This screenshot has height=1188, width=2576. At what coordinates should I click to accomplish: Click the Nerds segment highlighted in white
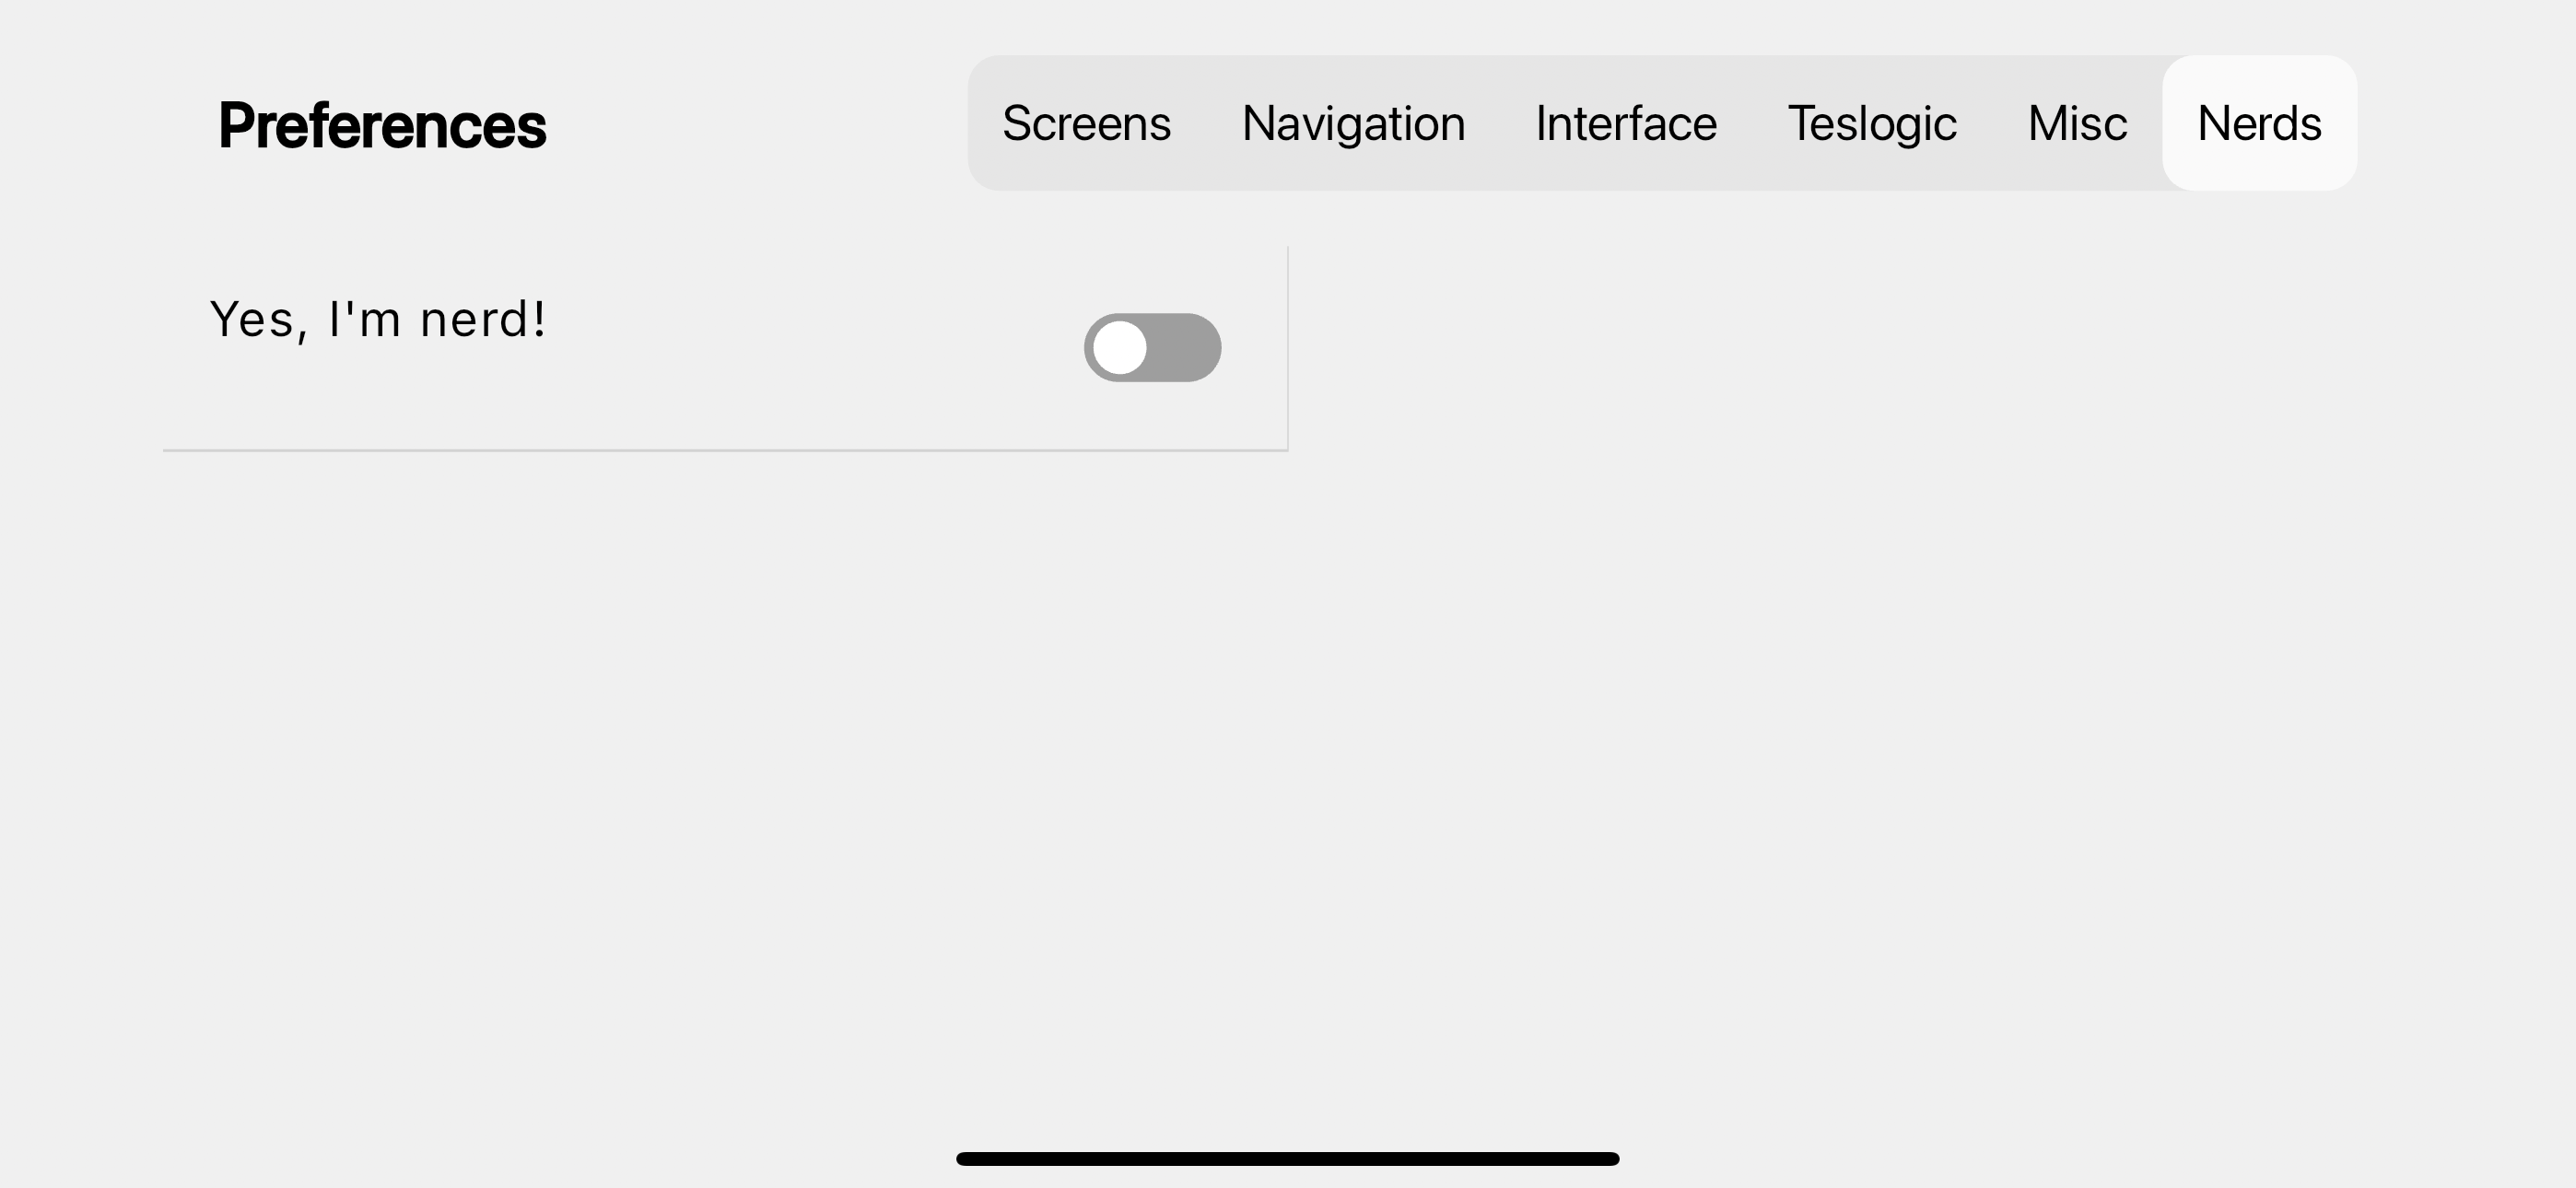[x=2259, y=123]
